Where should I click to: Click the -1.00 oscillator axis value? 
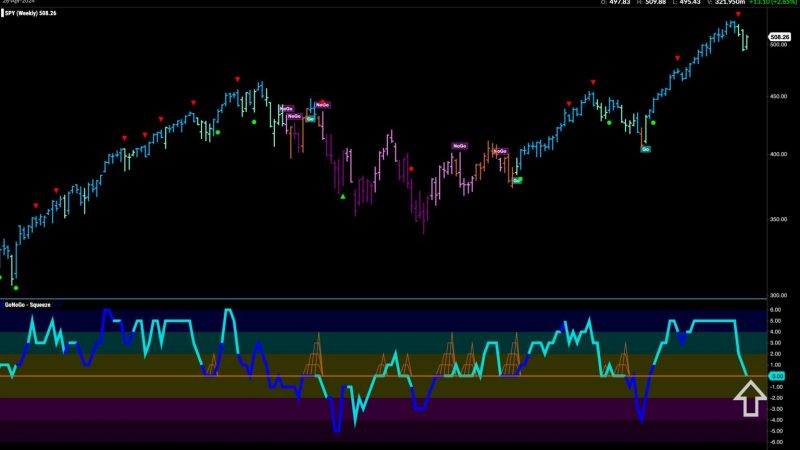point(776,387)
